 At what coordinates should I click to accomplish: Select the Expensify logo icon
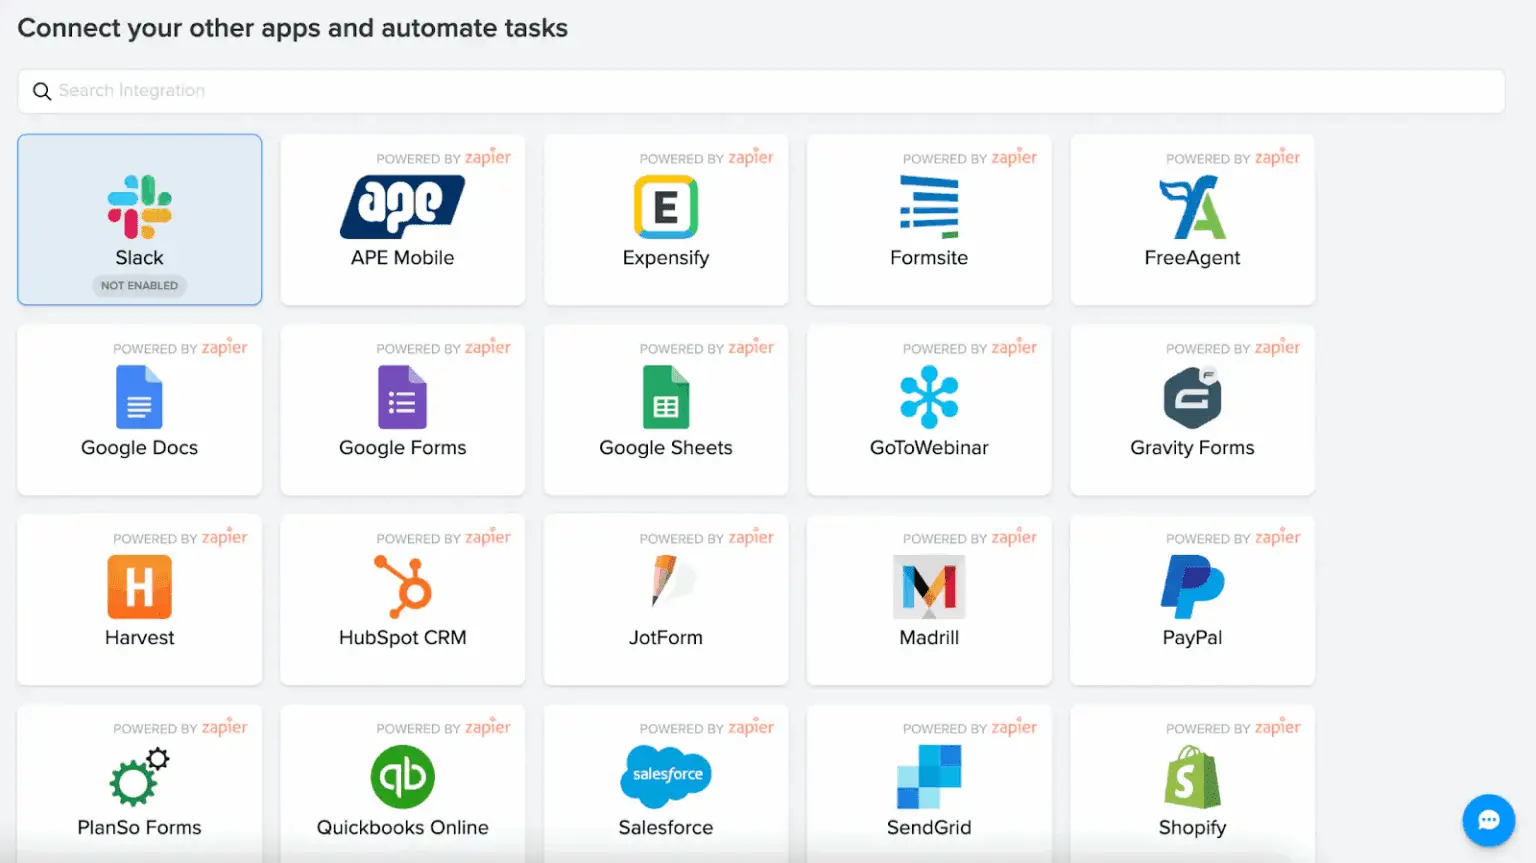[x=665, y=206]
